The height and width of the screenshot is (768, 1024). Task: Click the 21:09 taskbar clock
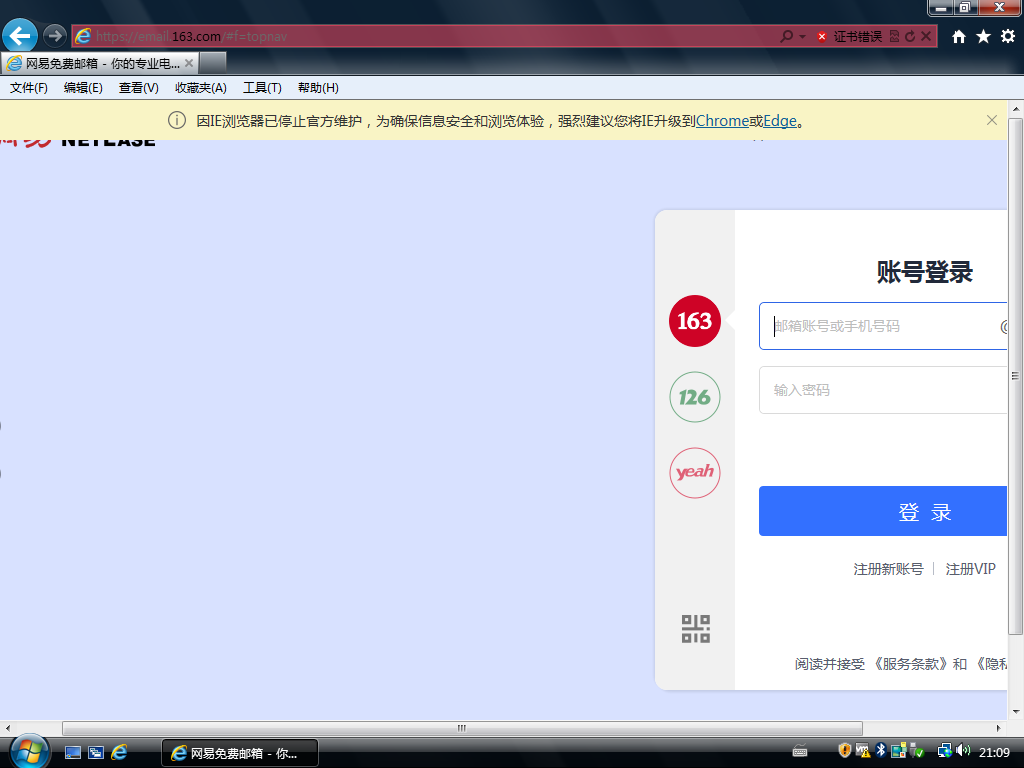coord(994,752)
